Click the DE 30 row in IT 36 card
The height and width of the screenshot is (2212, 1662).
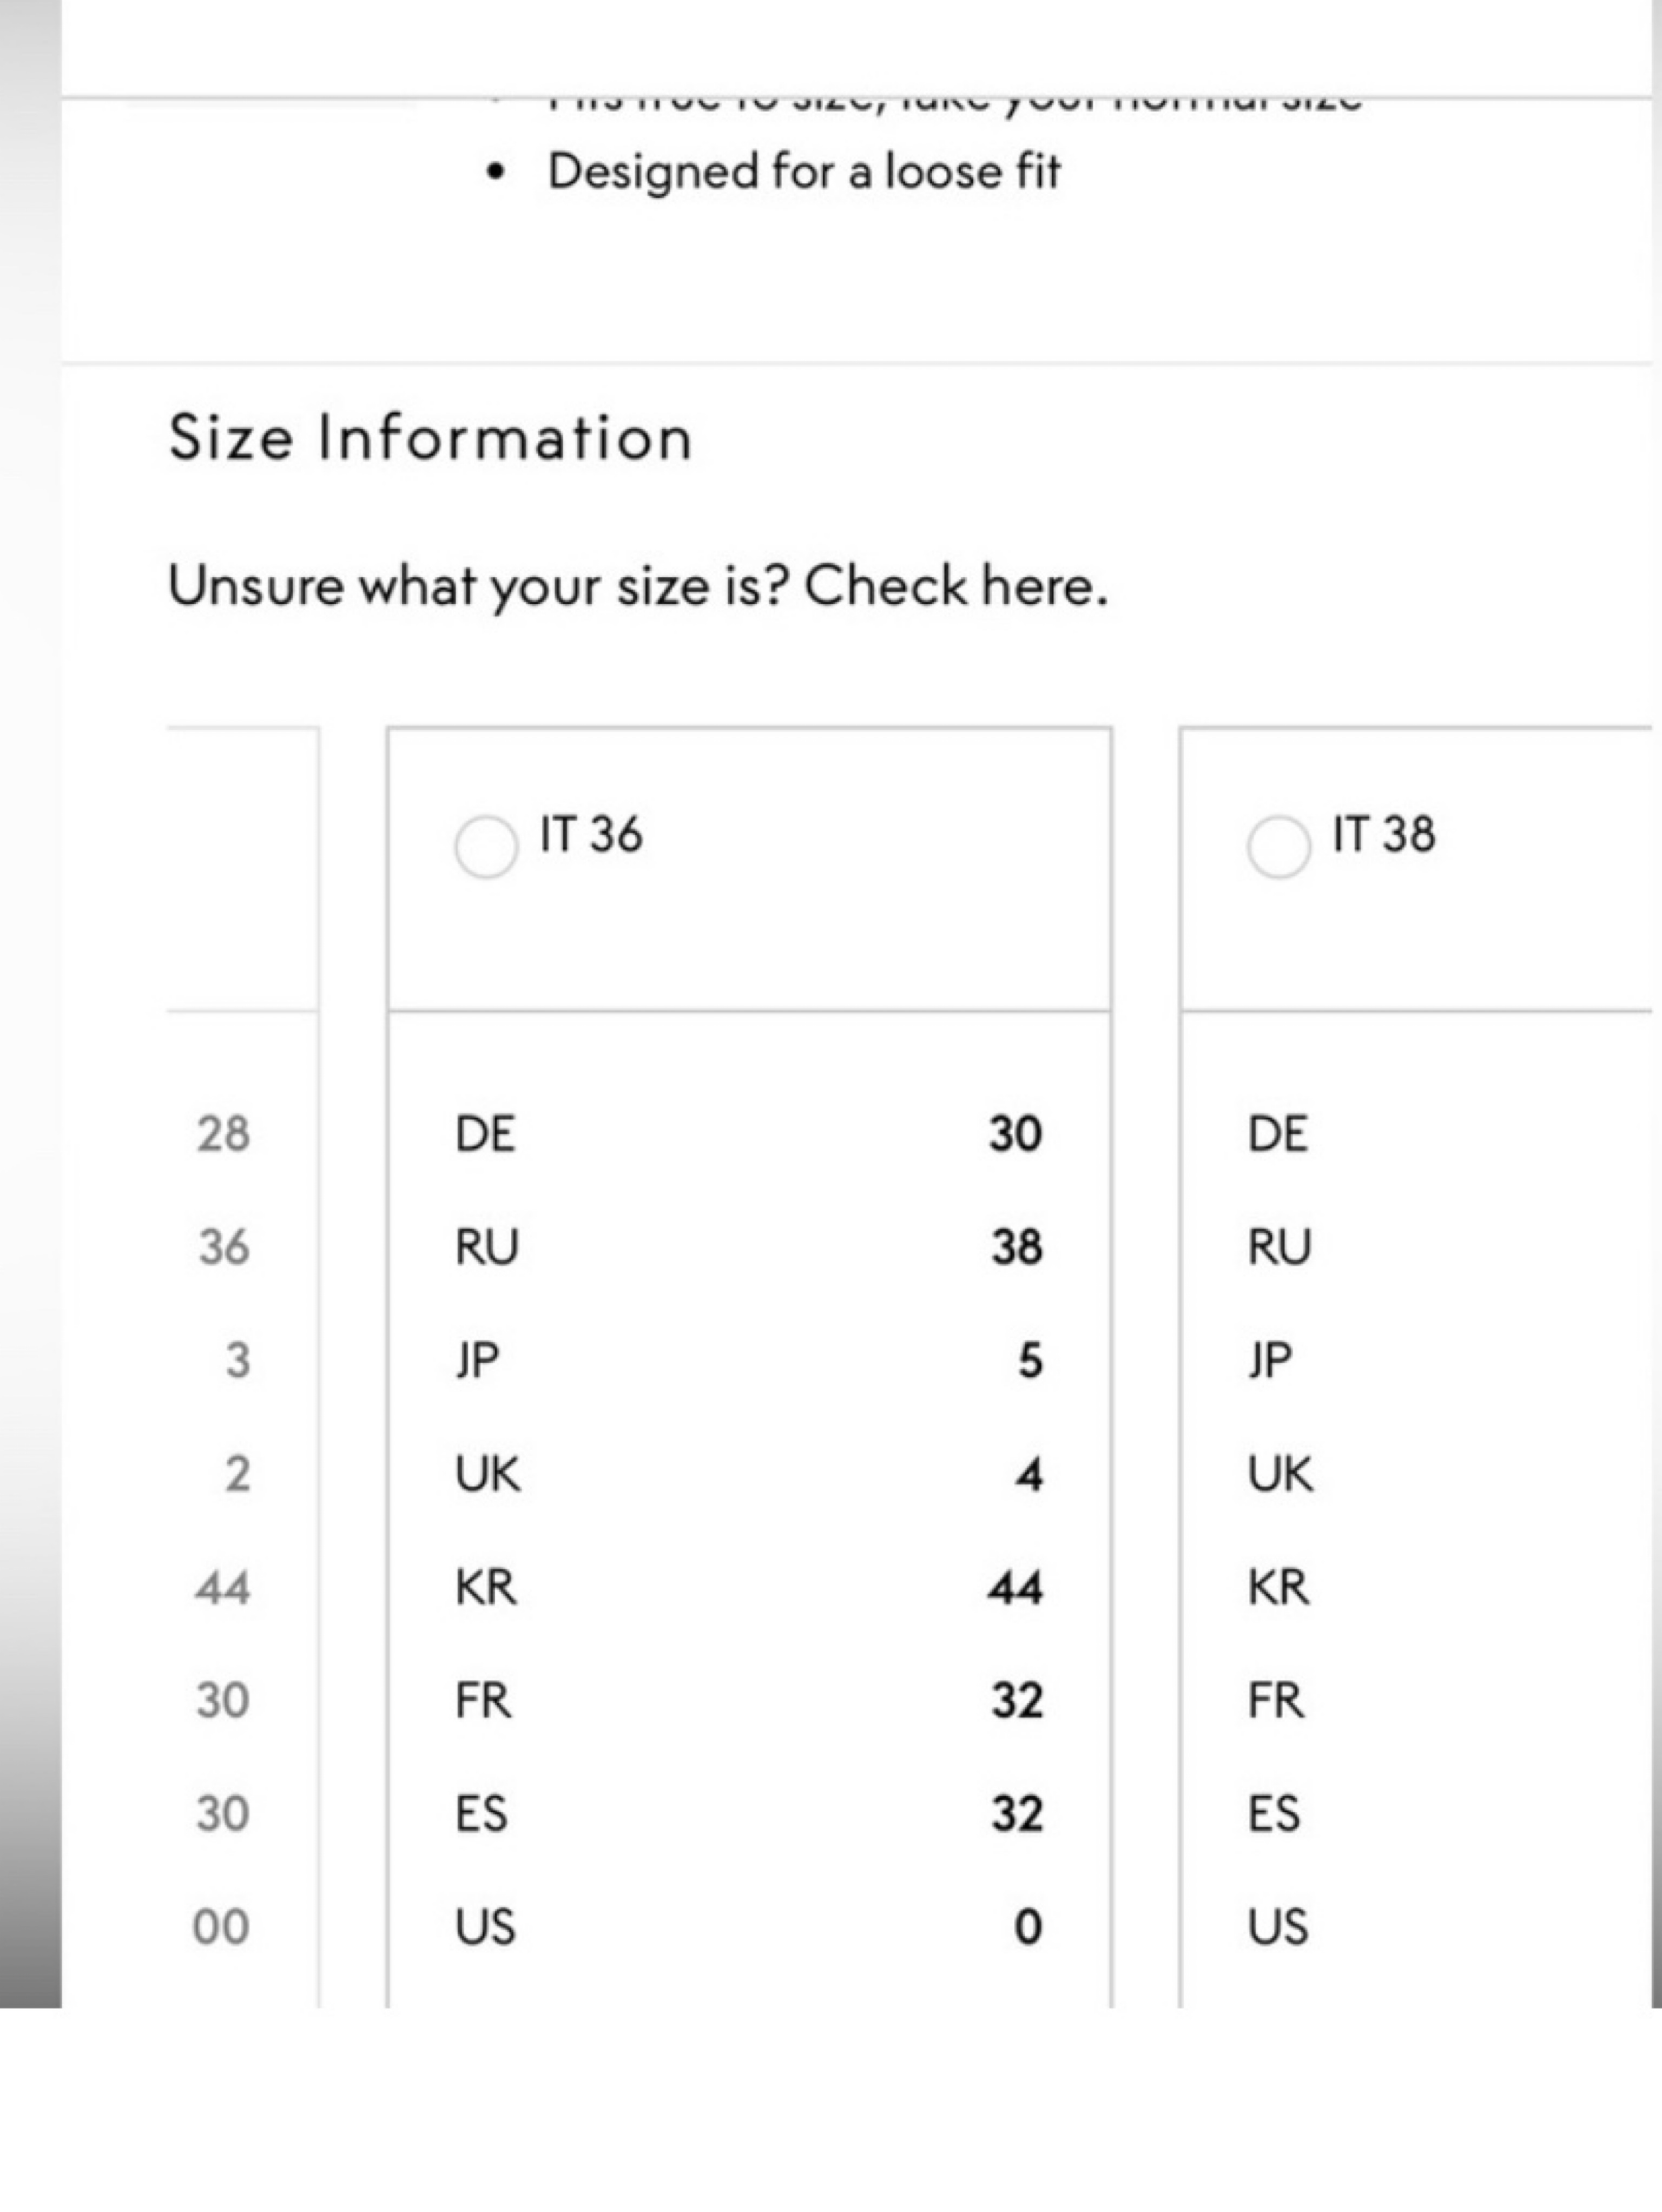coord(749,1134)
